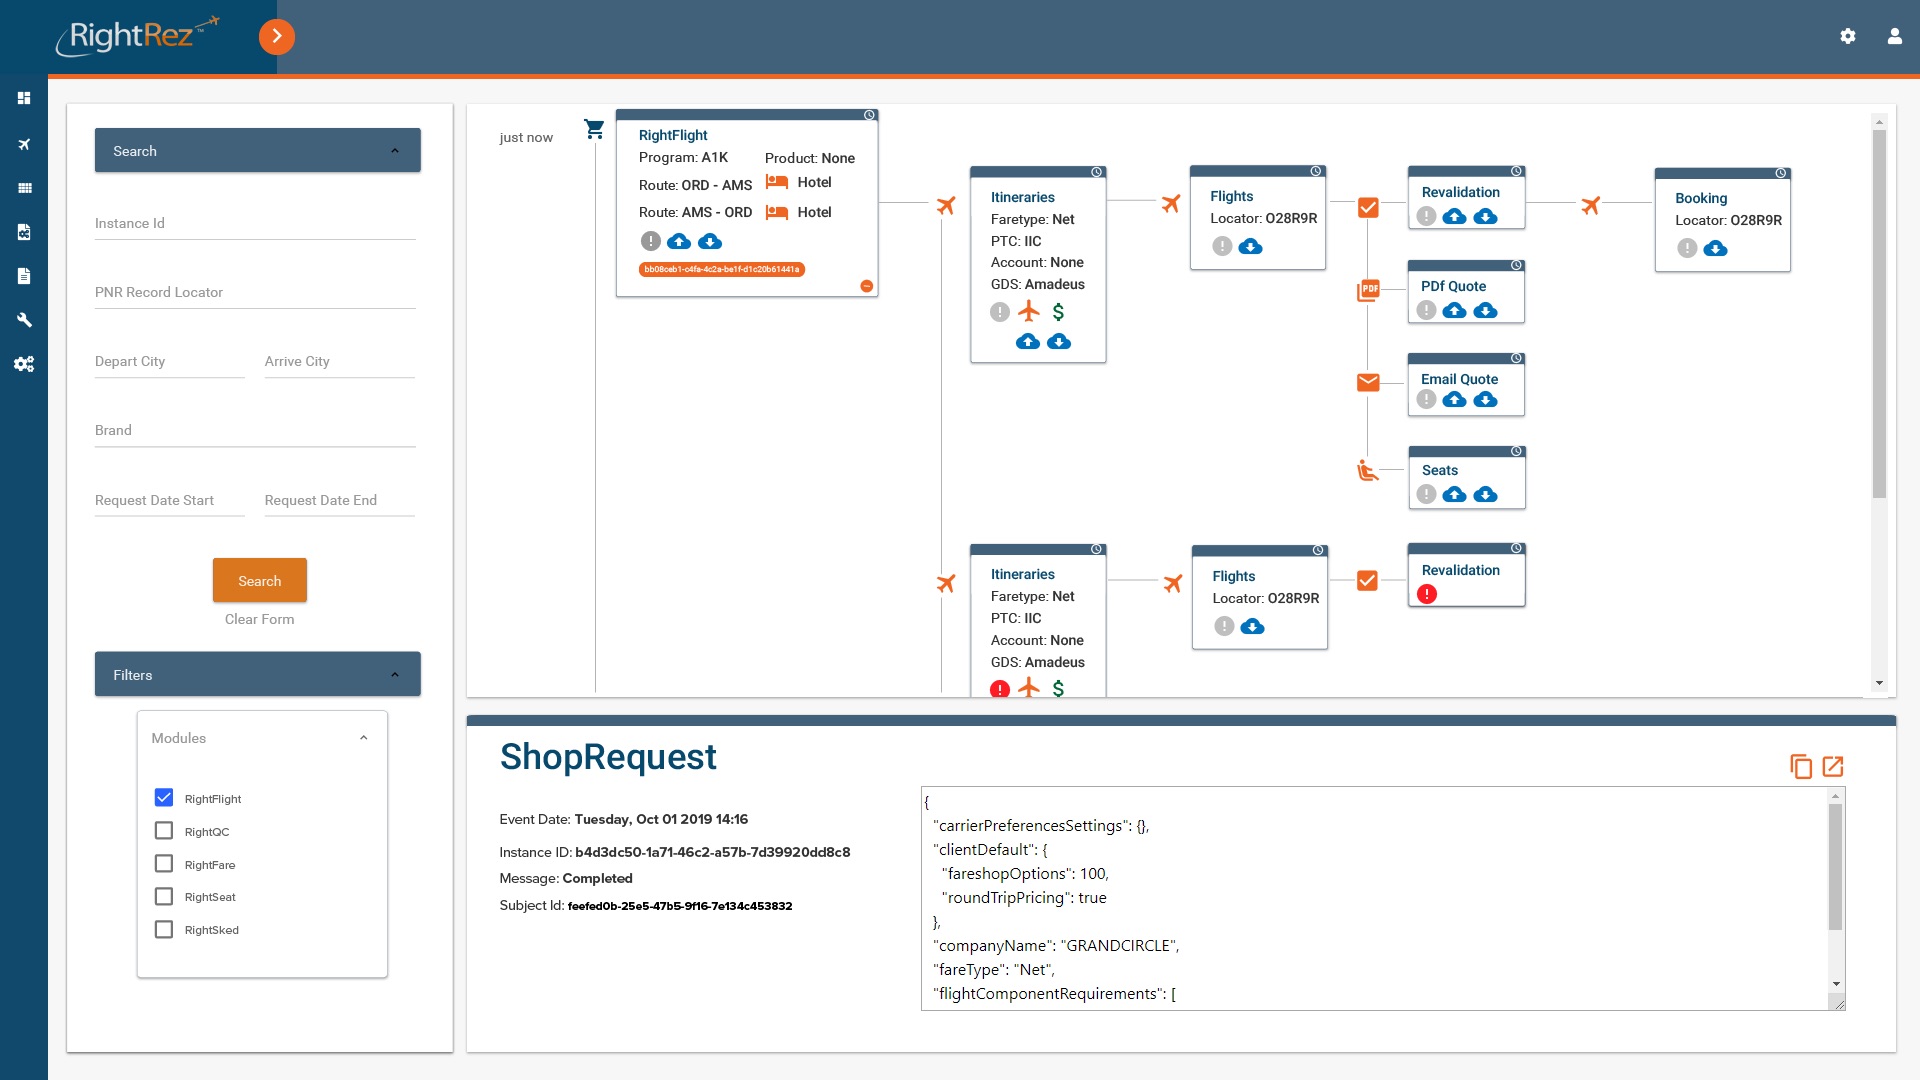
Task: Open ShopRequest in new window icon
Action: (1833, 767)
